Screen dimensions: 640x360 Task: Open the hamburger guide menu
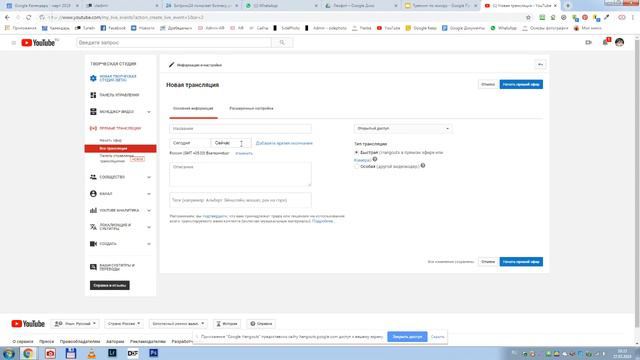(x=13, y=42)
